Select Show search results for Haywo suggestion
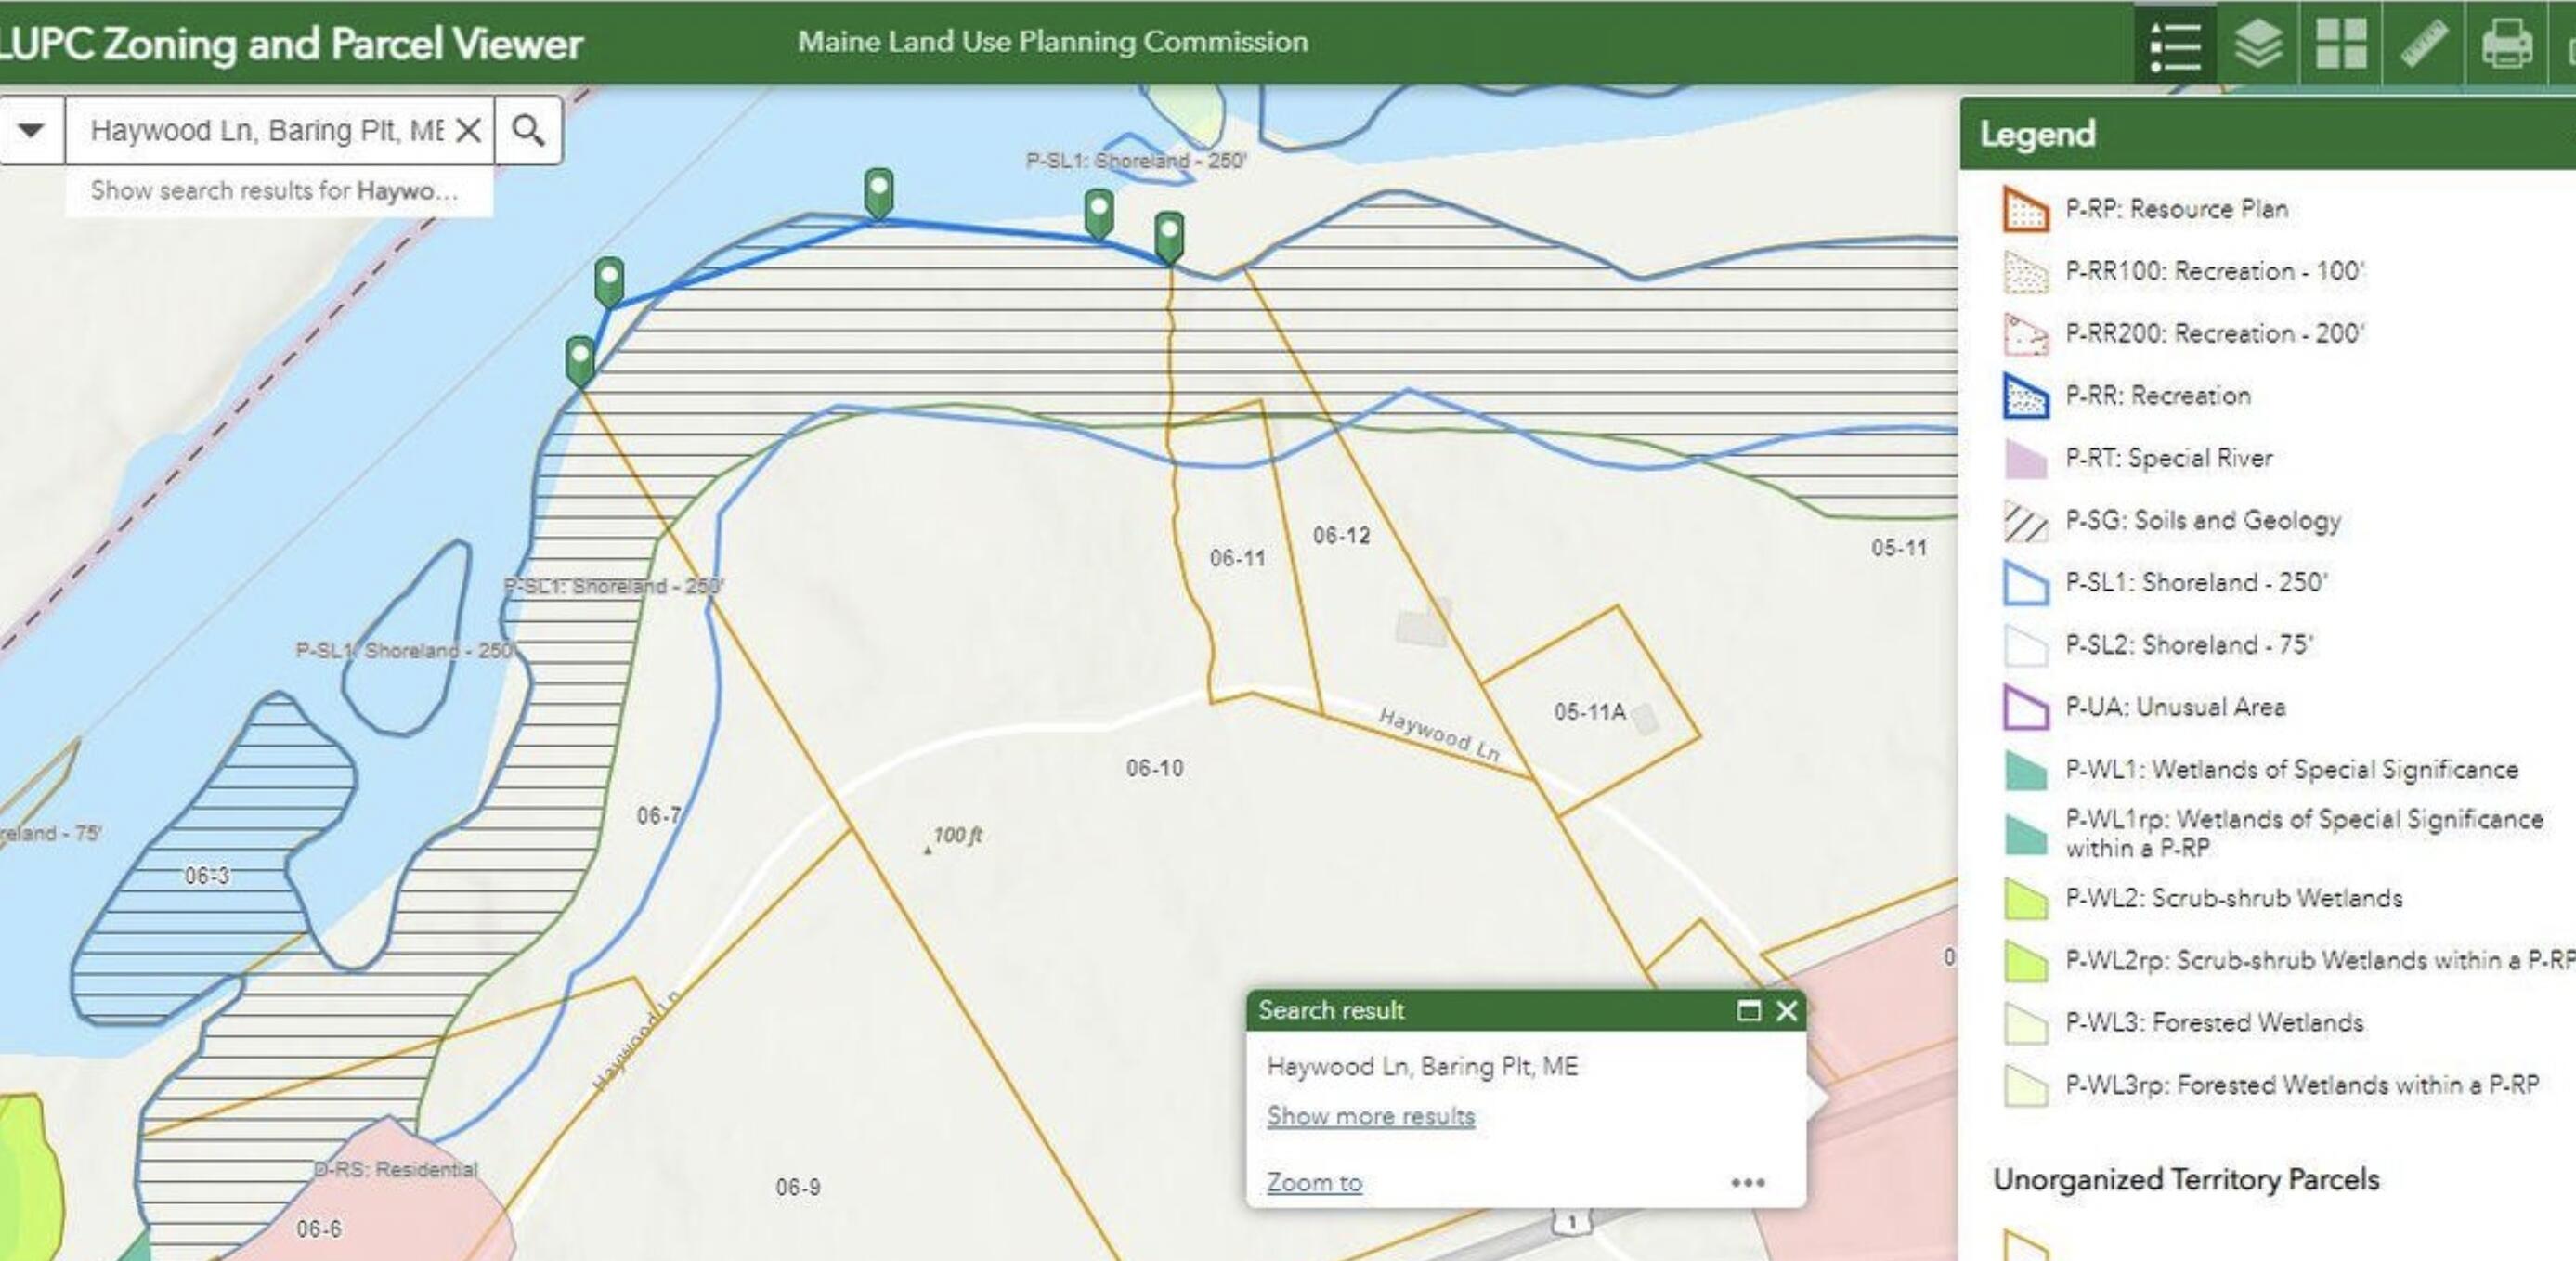2576x1261 pixels. pos(275,191)
